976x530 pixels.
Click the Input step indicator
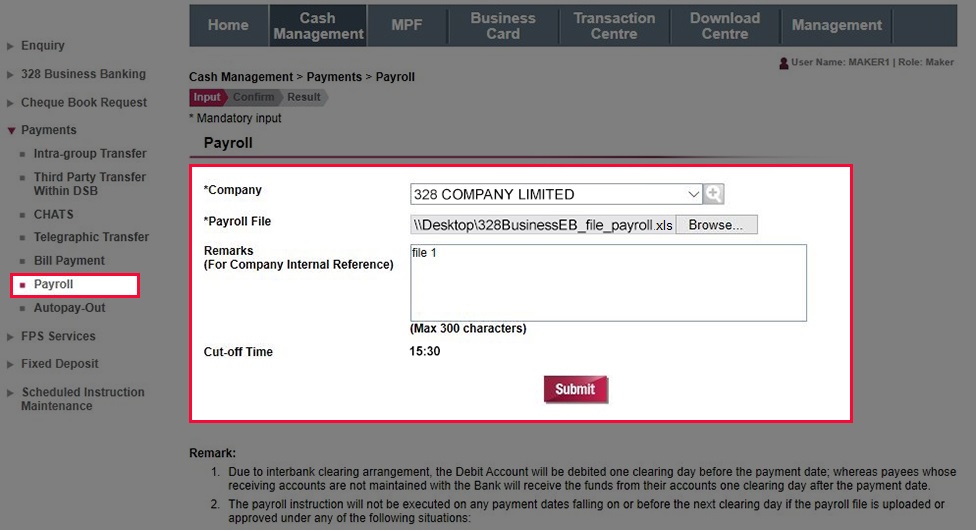click(x=207, y=97)
